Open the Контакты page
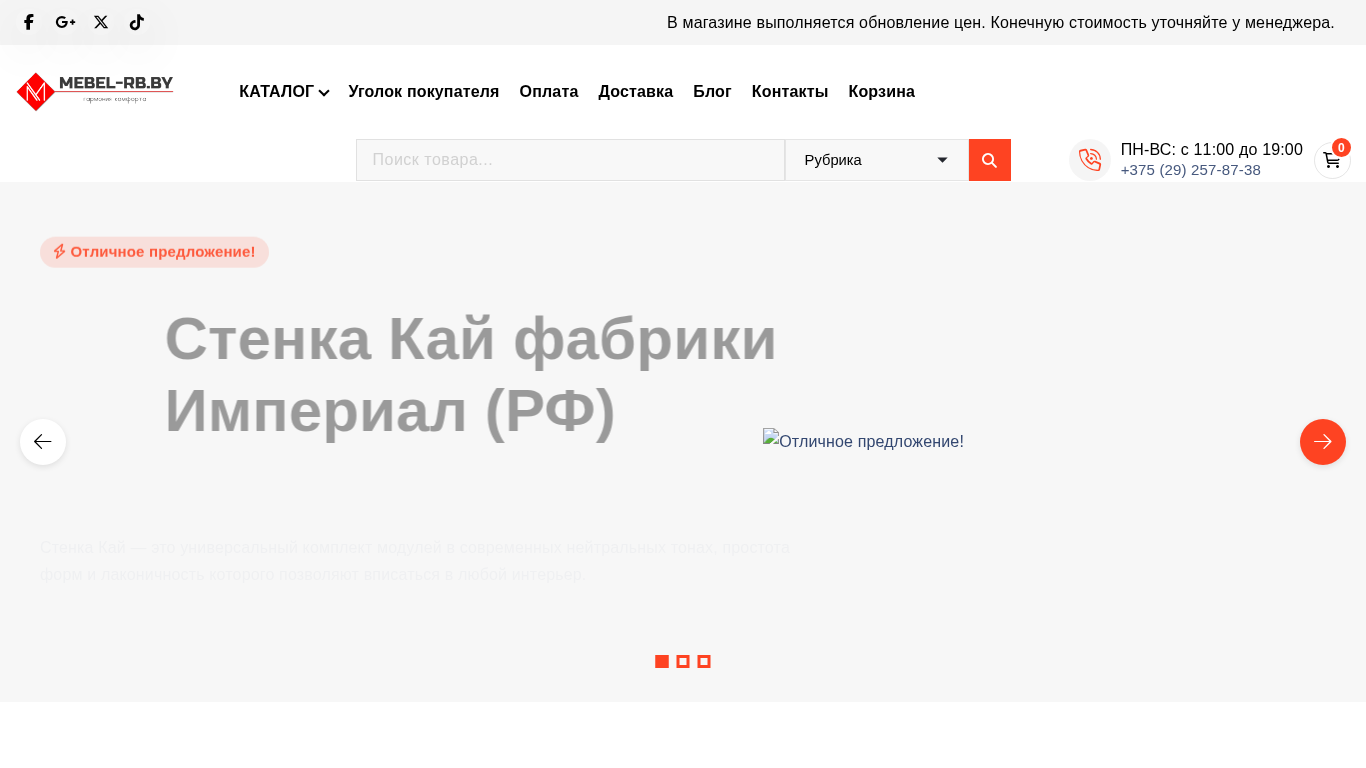 click(x=790, y=92)
